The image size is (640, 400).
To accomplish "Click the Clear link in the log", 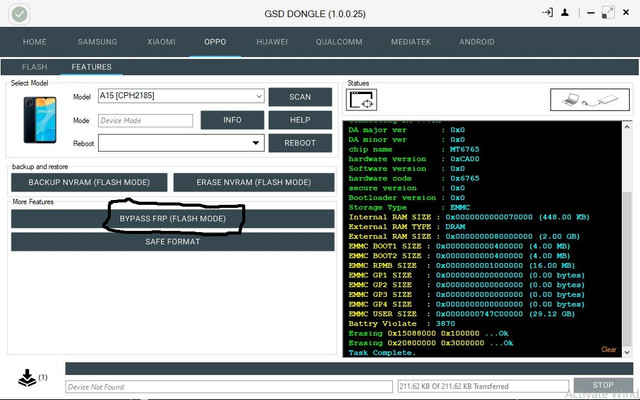I will (x=609, y=349).
